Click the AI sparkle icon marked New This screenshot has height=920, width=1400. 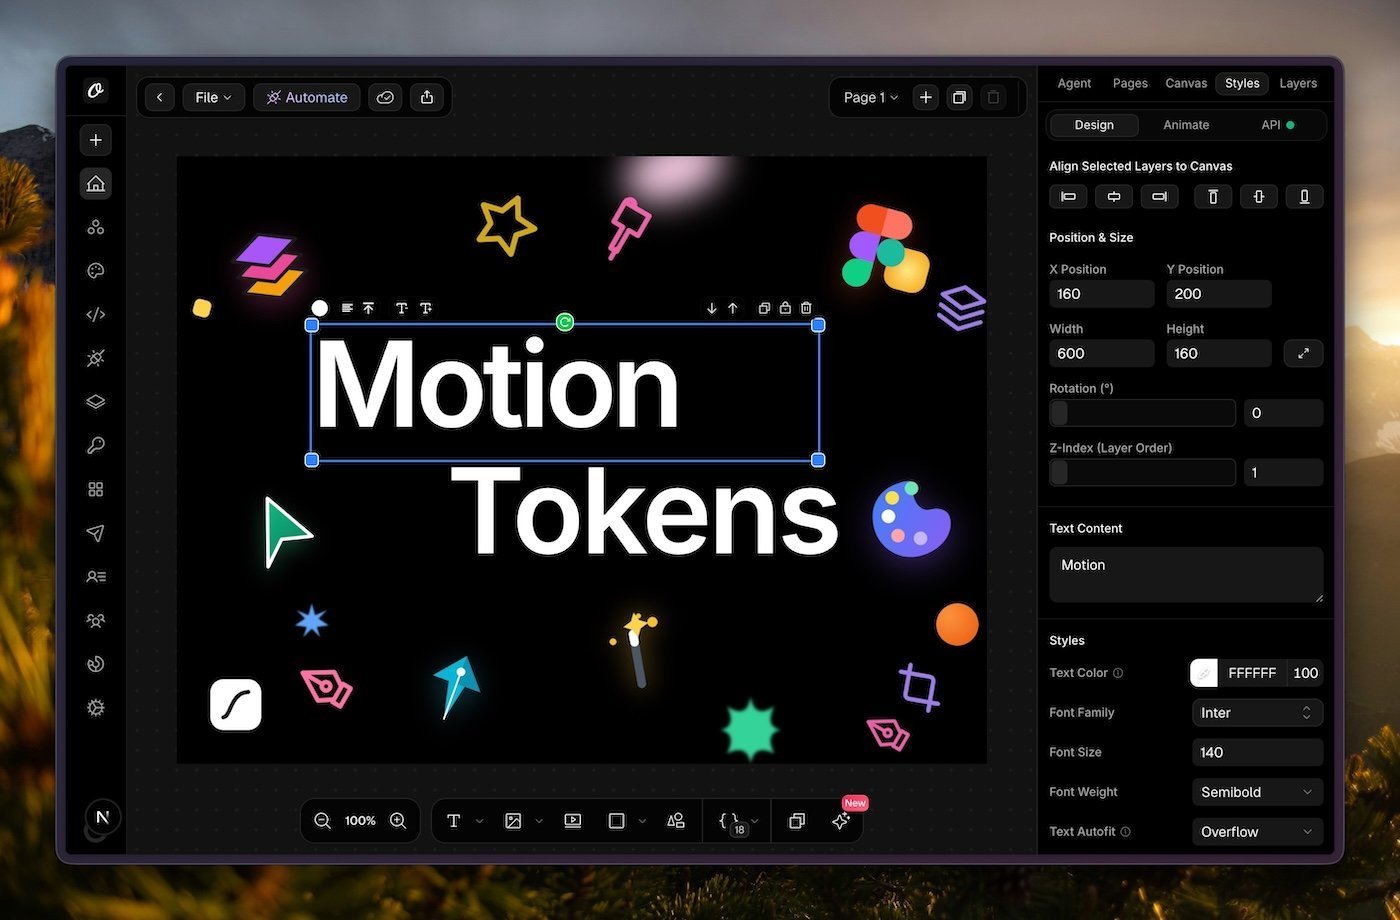tap(841, 821)
